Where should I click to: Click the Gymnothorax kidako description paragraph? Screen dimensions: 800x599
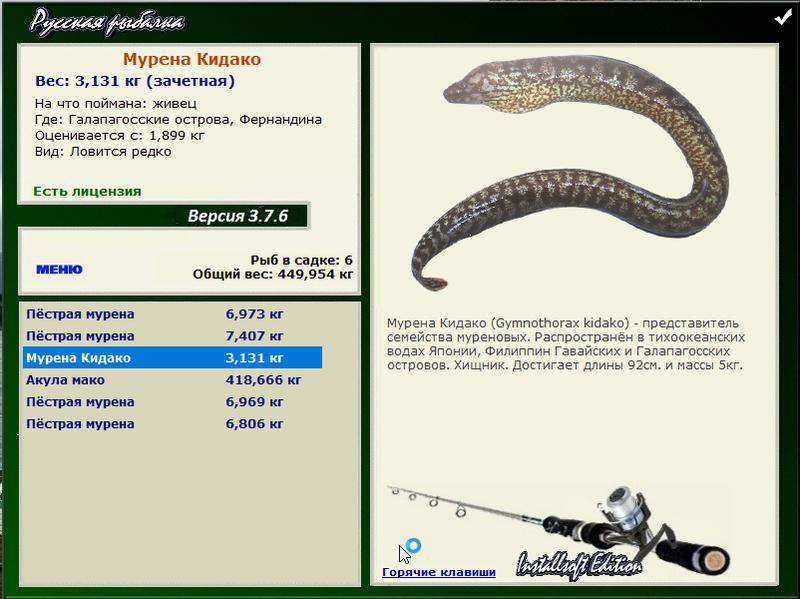566,344
